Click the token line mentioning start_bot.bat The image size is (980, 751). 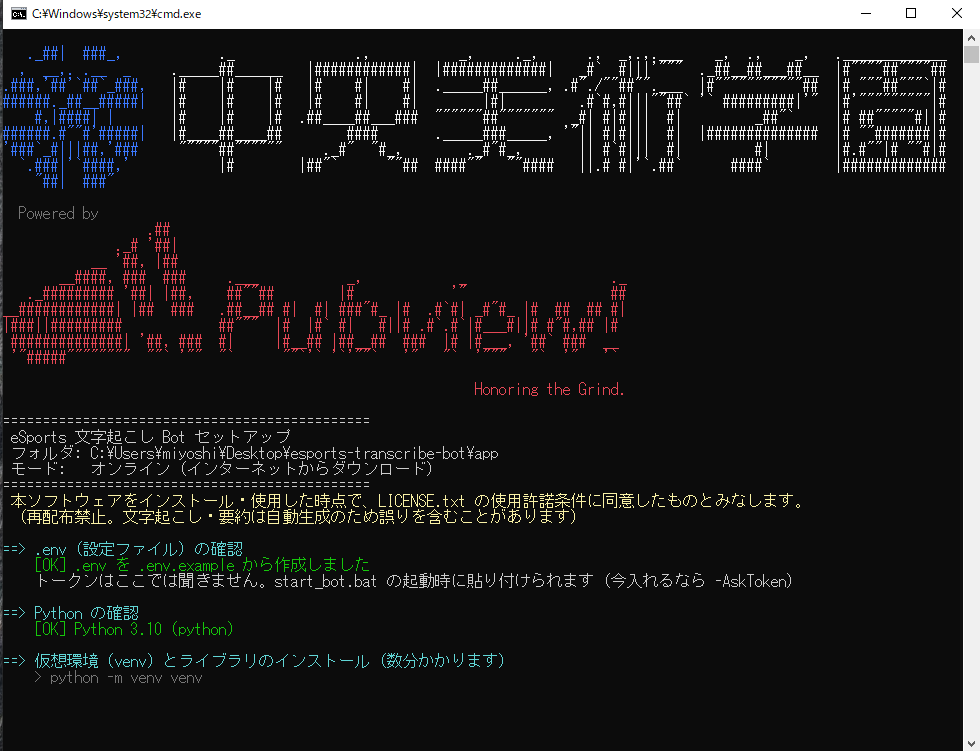point(414,581)
